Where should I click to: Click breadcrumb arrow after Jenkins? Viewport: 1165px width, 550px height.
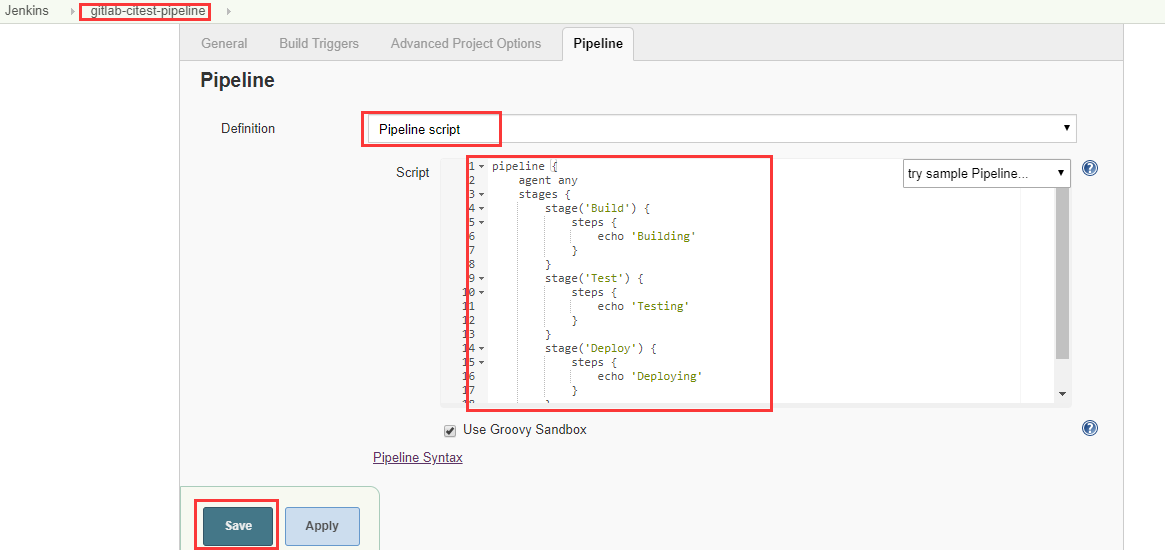click(x=72, y=12)
